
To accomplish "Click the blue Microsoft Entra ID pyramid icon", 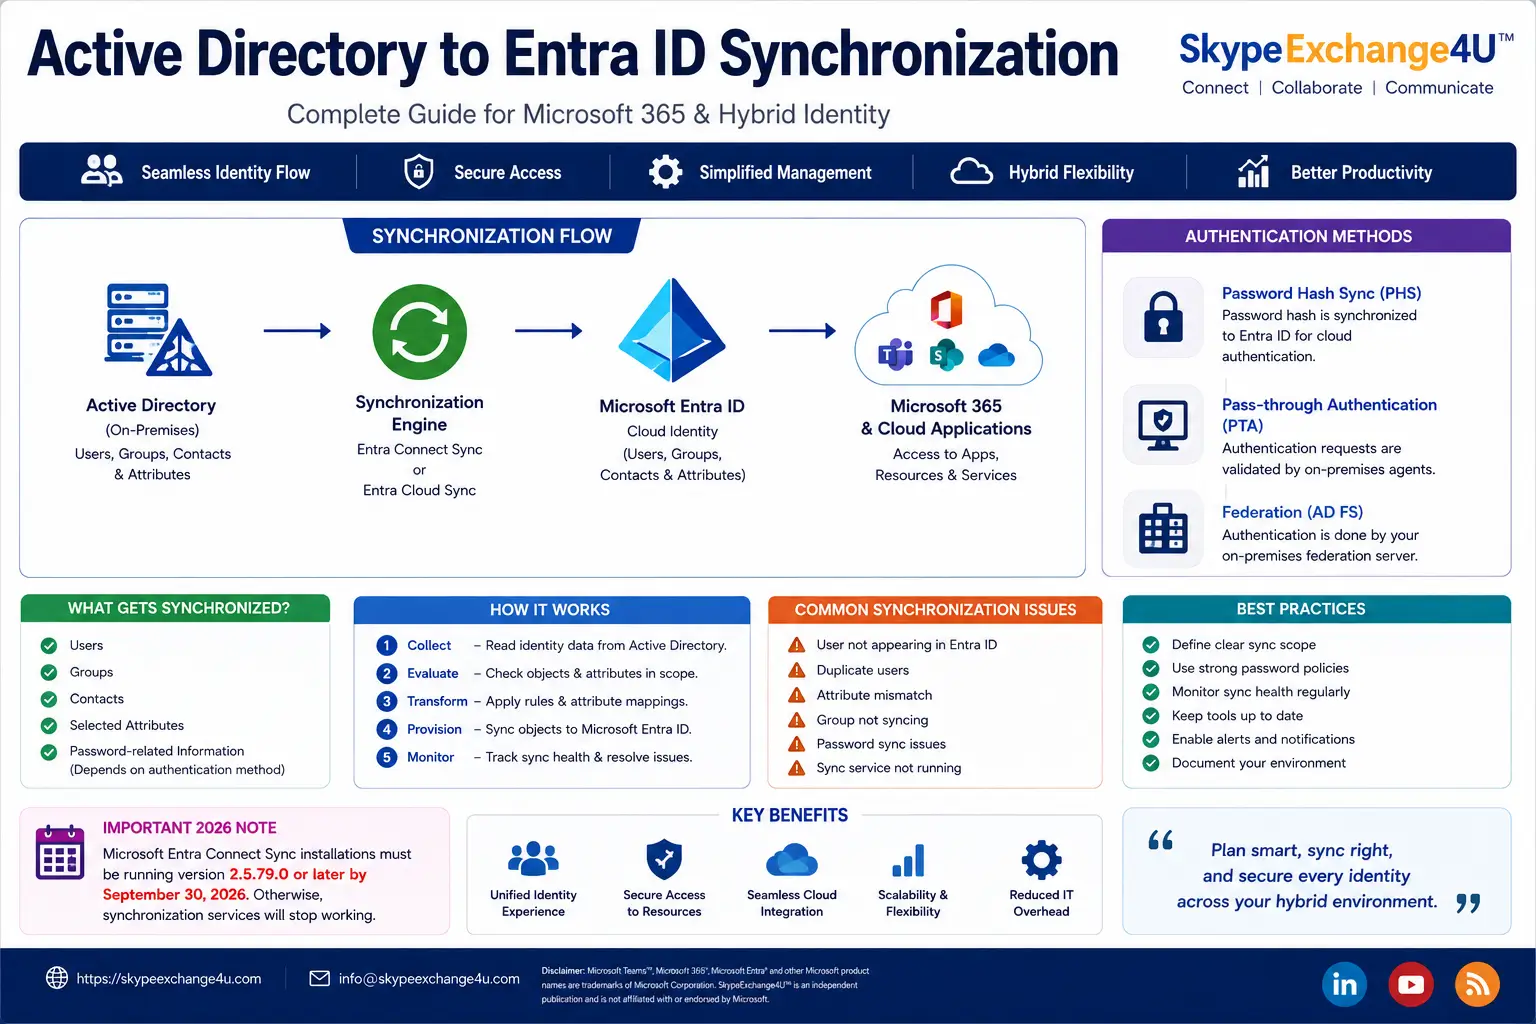I will tap(672, 330).
